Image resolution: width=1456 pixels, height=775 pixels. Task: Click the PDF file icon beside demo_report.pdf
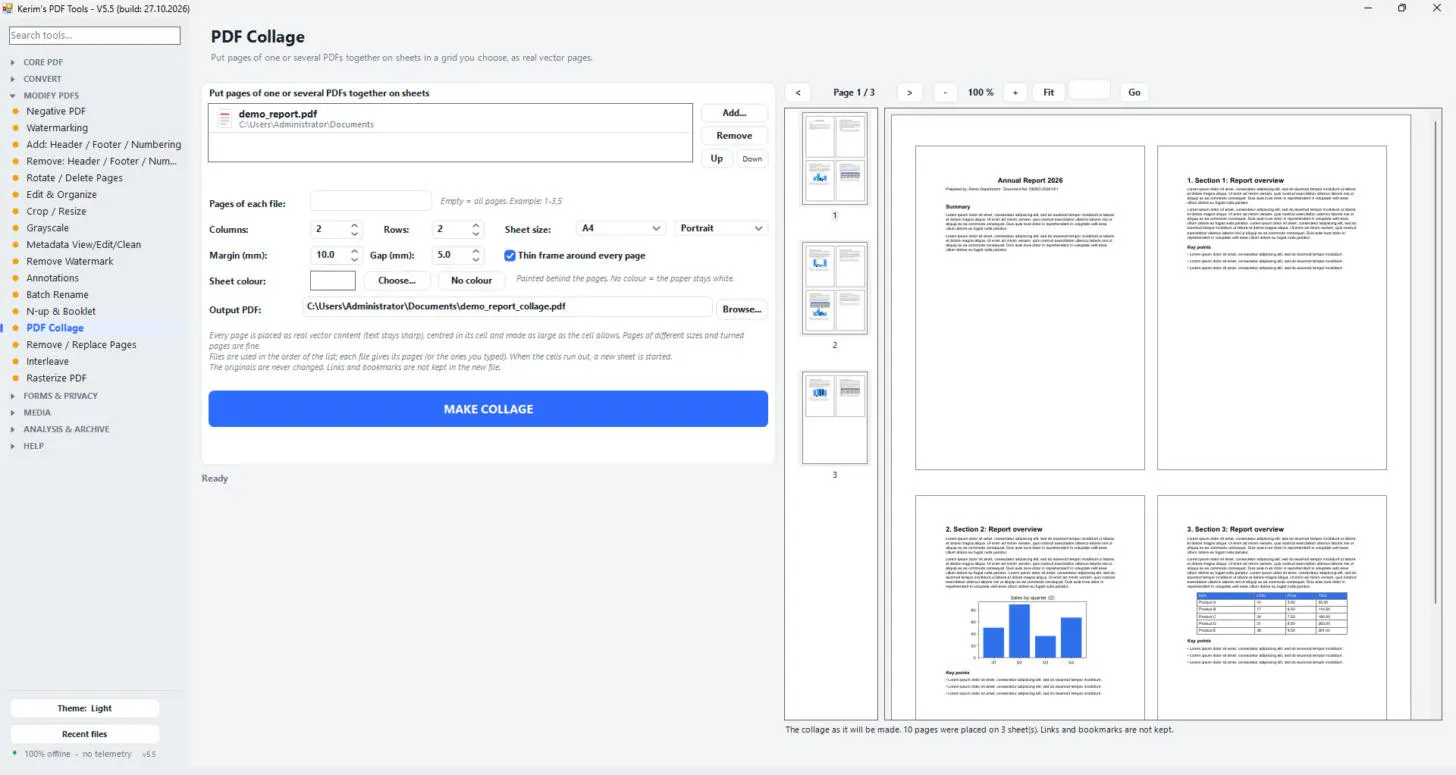[x=224, y=118]
